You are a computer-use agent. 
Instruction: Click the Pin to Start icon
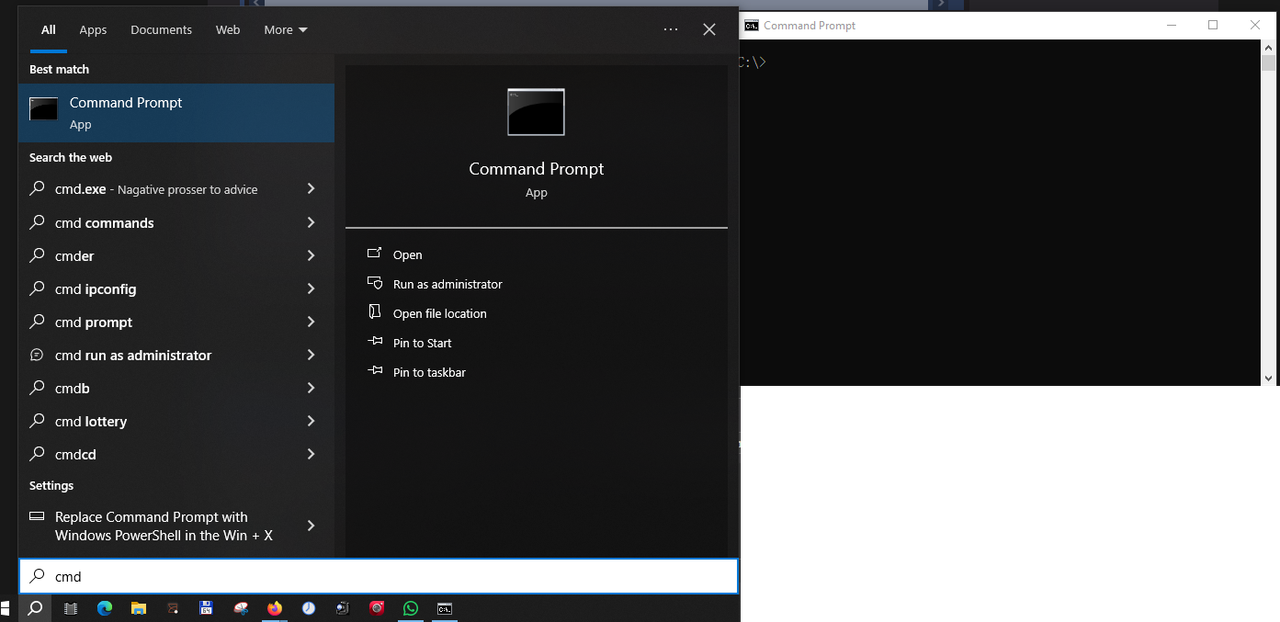pyautogui.click(x=375, y=342)
